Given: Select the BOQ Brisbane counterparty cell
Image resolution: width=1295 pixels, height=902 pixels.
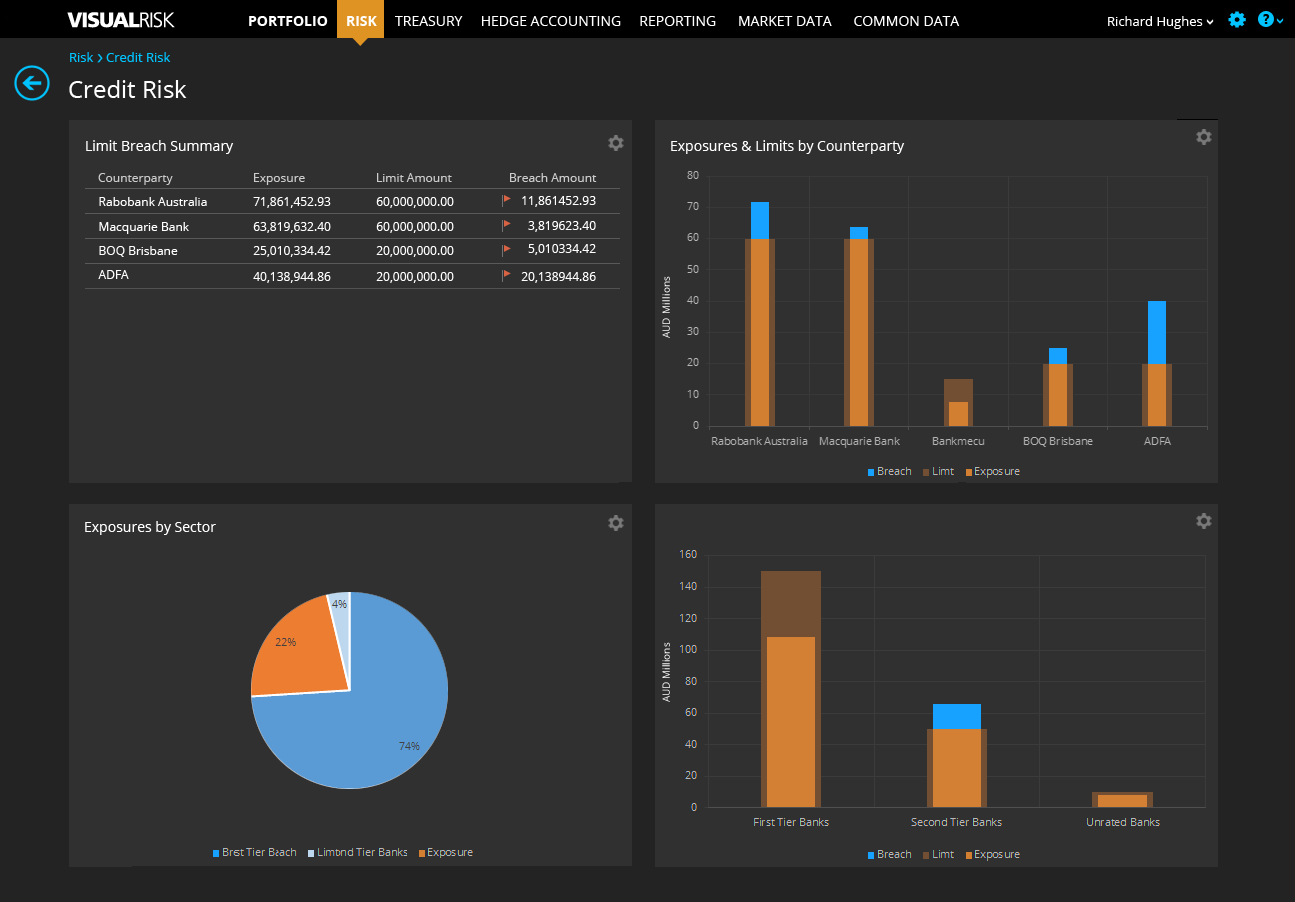Looking at the screenshot, I should (138, 250).
